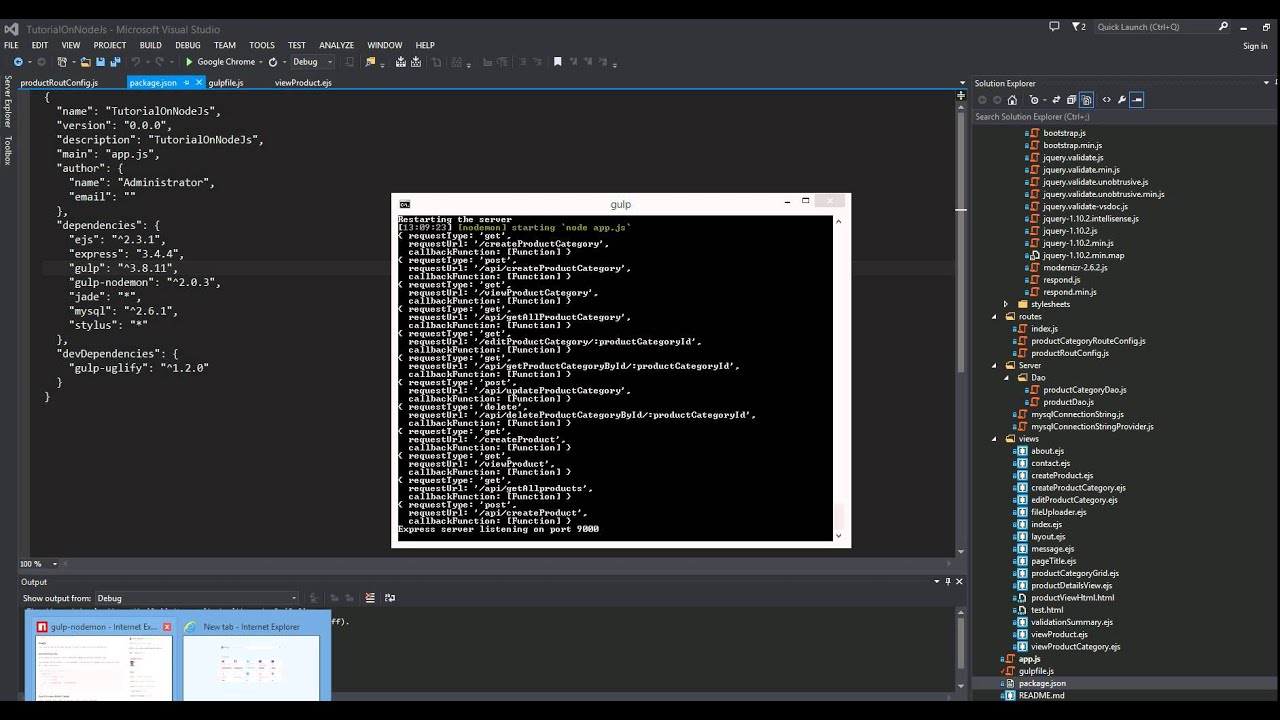Close the gulp-nodemon Internet Explorer preview

coord(167,627)
